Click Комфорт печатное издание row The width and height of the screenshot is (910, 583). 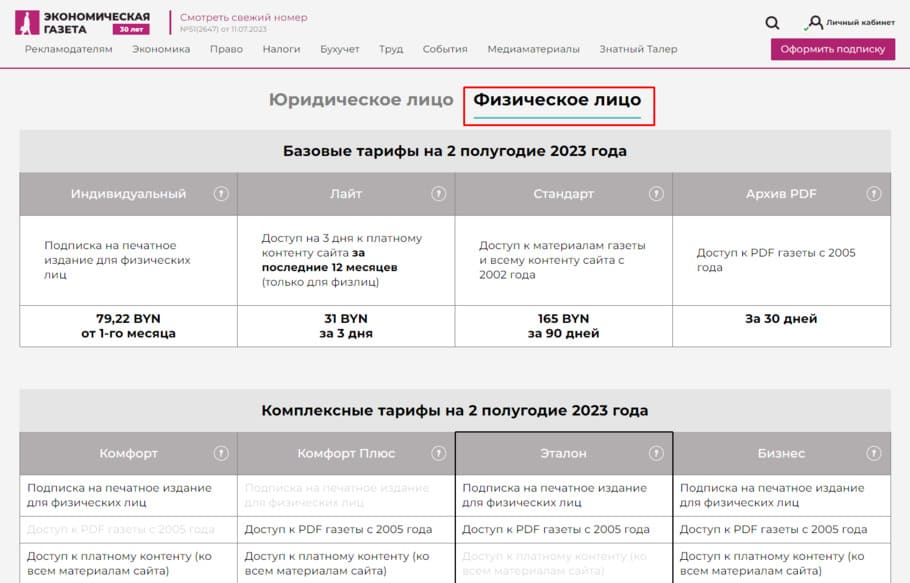pos(128,495)
